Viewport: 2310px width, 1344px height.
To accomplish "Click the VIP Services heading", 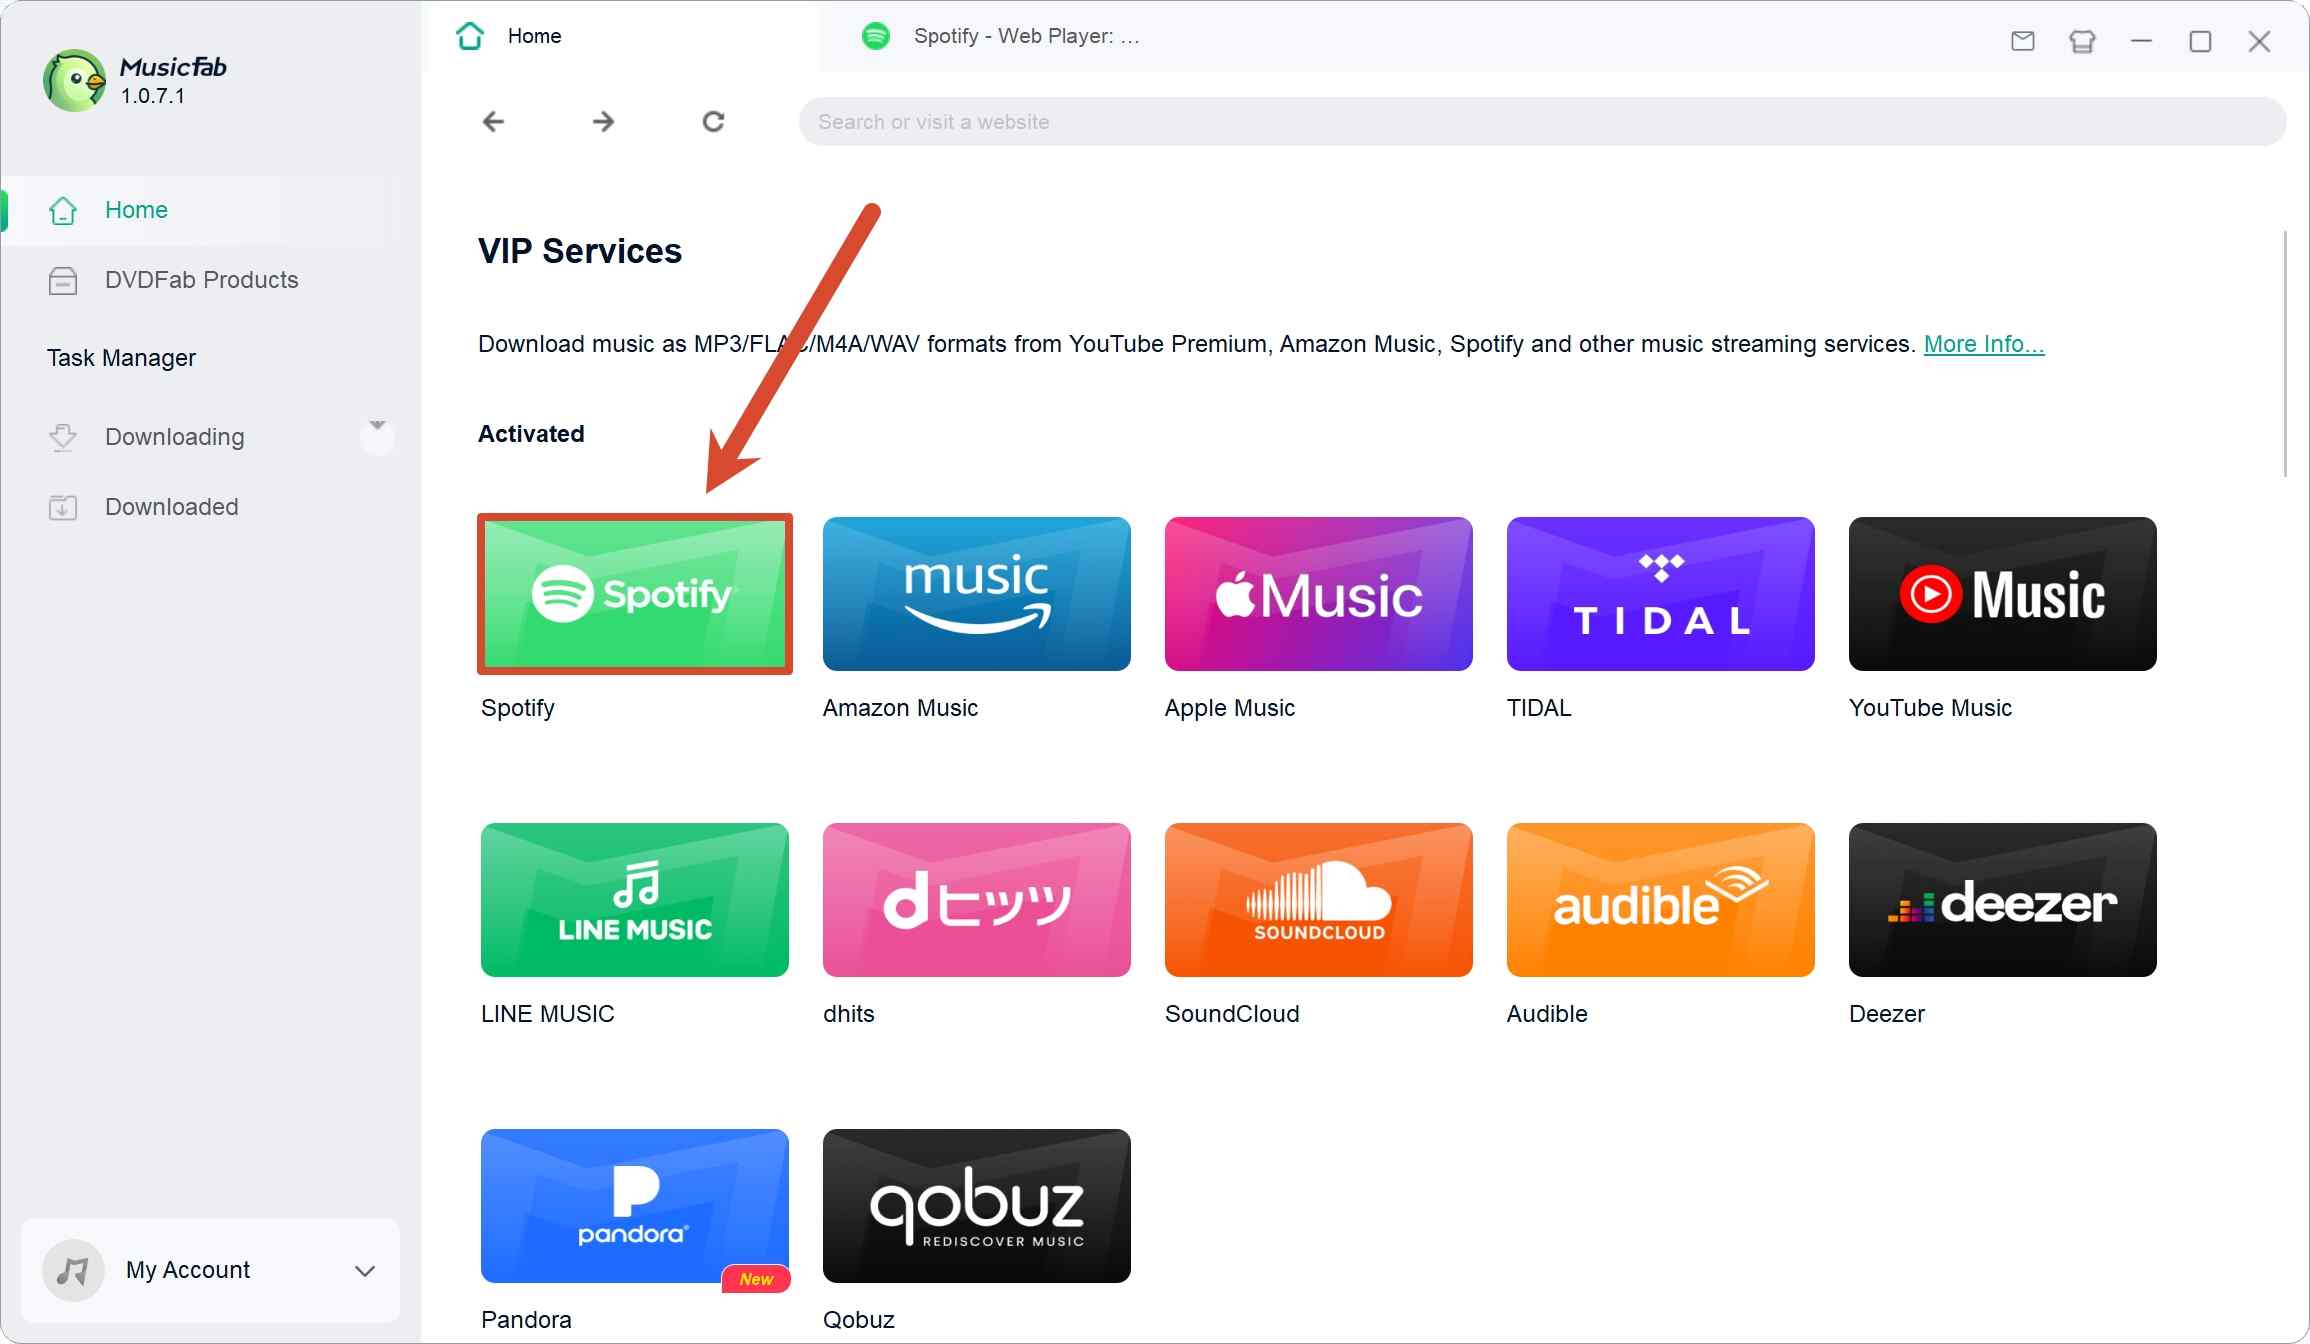I will [x=580, y=251].
